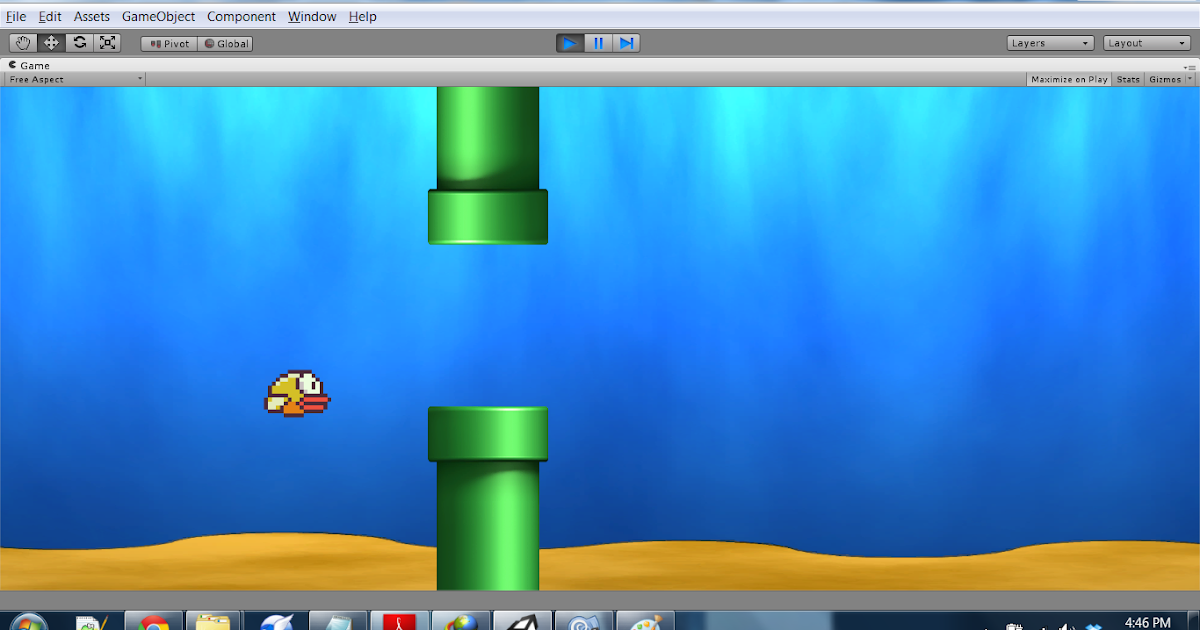
Task: Open the Layers dropdown
Action: click(x=1051, y=43)
